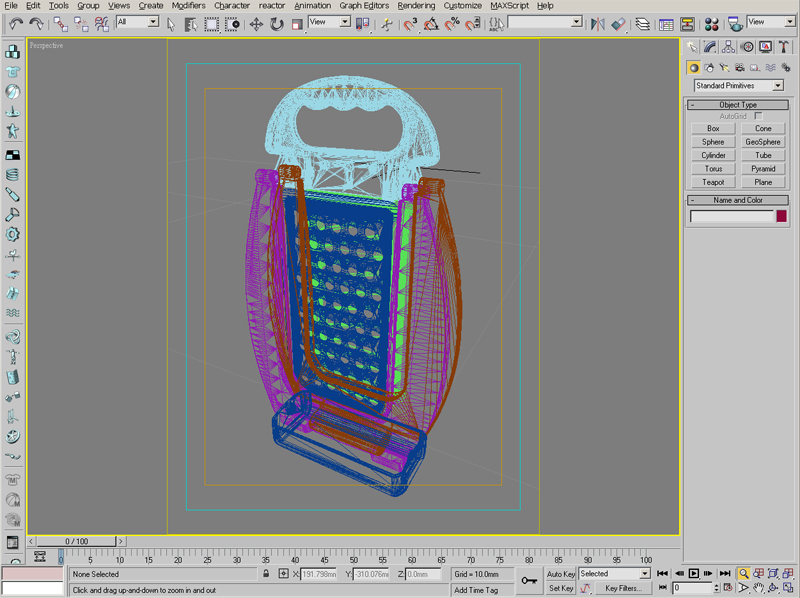
Task: Click the Pyramid primitive button
Action: (x=763, y=168)
